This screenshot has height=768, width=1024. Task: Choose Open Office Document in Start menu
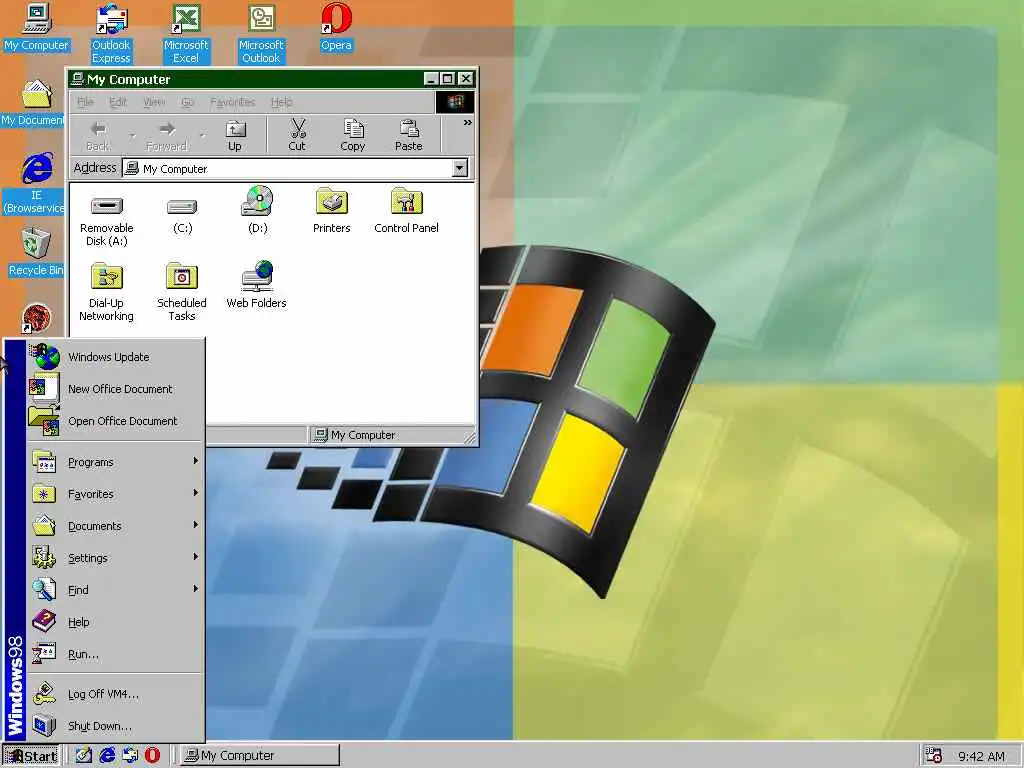pos(116,421)
